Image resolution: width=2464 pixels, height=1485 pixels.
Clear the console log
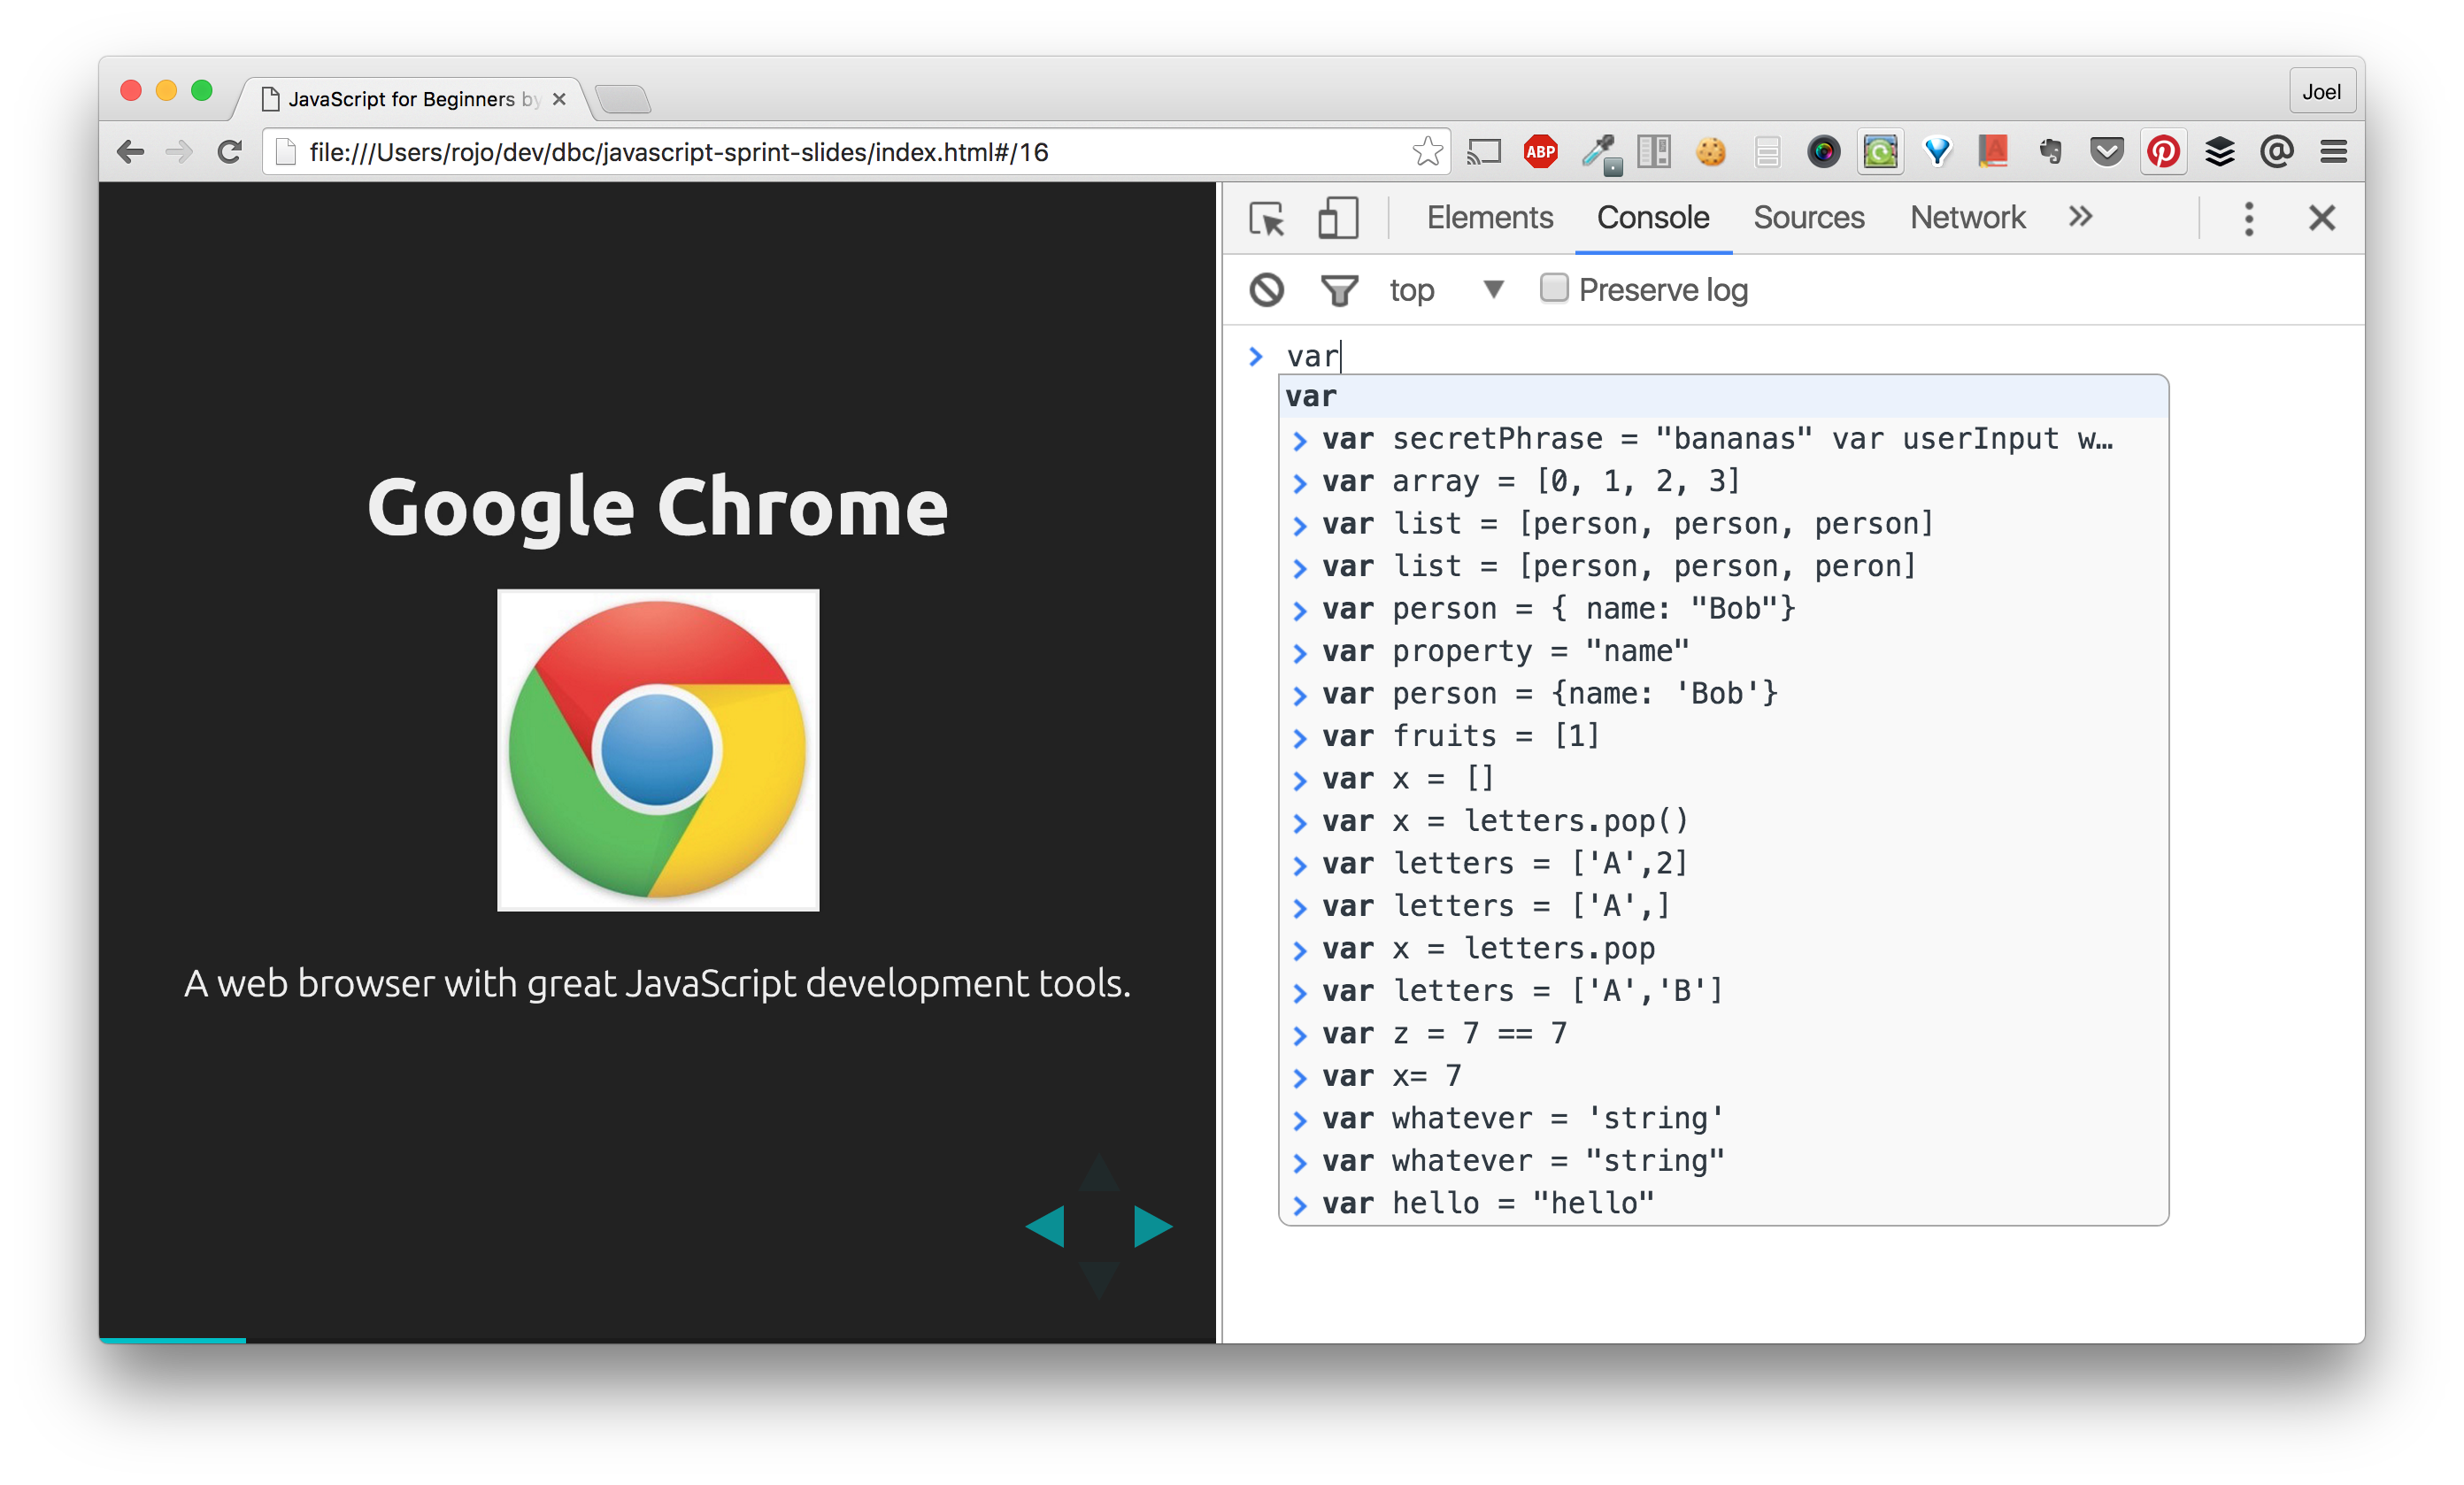point(1266,290)
